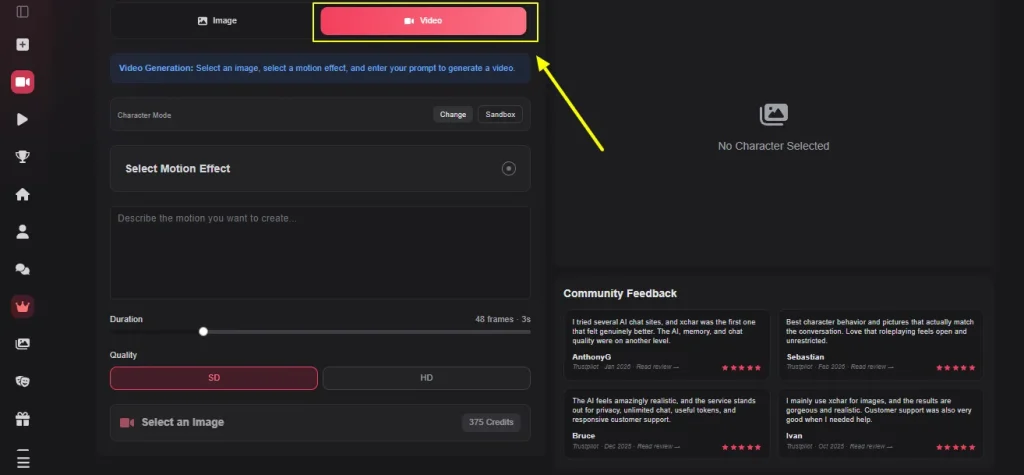
Task: Click the AnthonyG reviewer name
Action: pyautogui.click(x=592, y=357)
